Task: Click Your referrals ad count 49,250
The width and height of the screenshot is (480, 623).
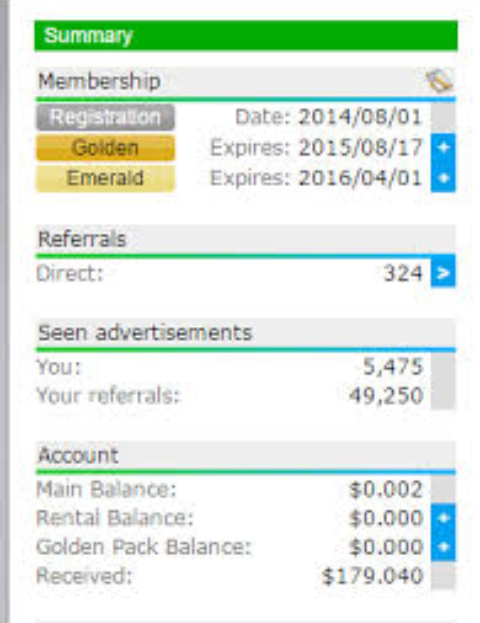Action: pos(385,396)
